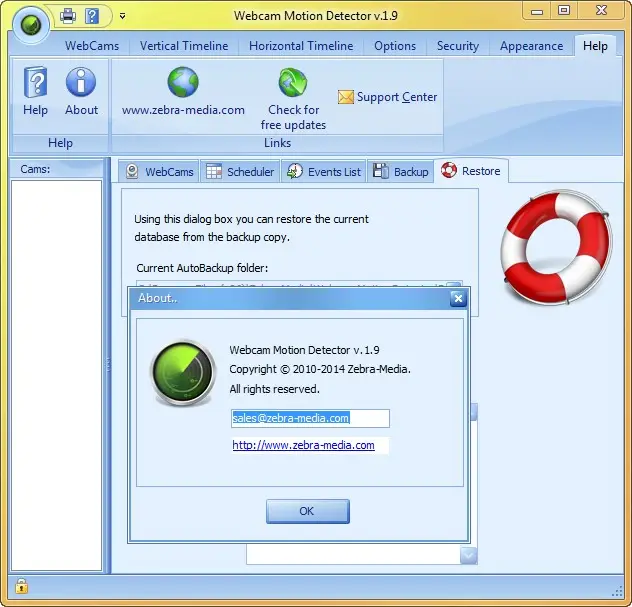
Task: Select the Restore page tab
Action: click(470, 171)
